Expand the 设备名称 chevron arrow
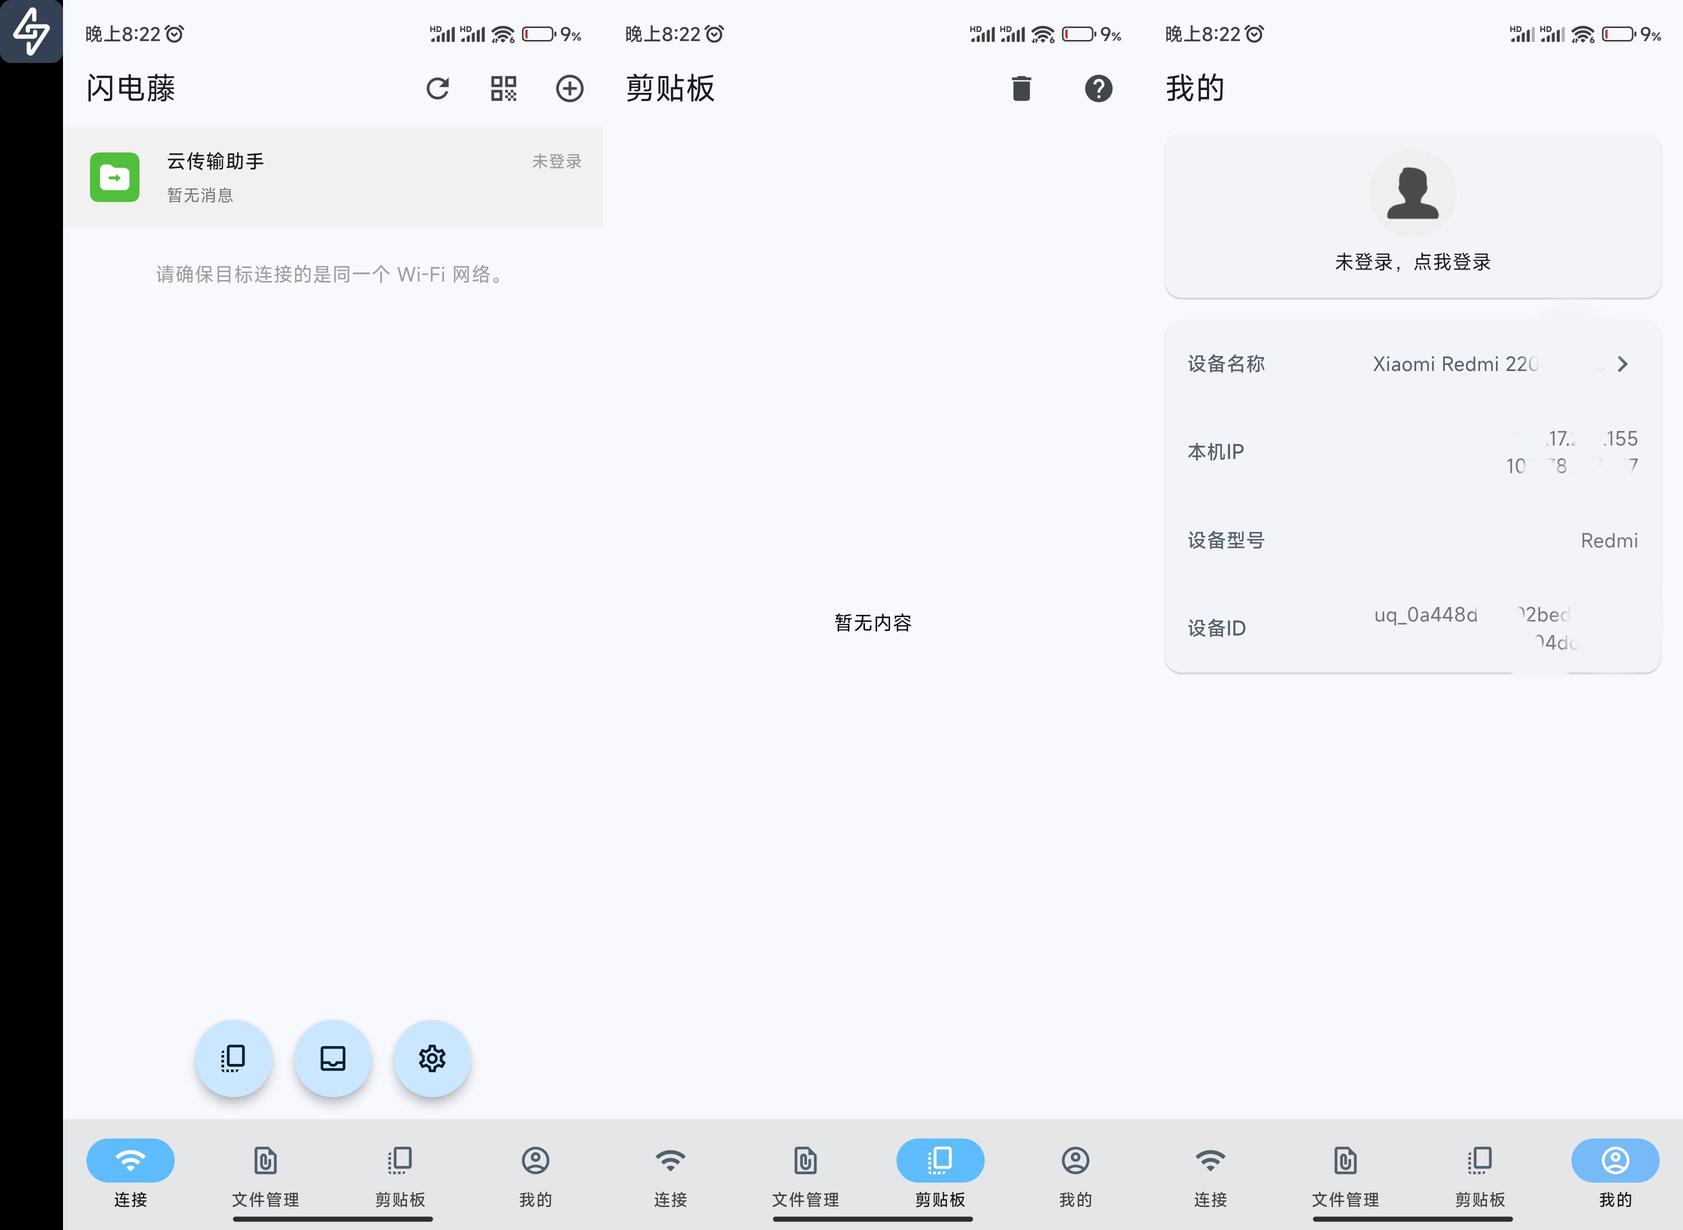Image resolution: width=1683 pixels, height=1230 pixels. [1622, 364]
